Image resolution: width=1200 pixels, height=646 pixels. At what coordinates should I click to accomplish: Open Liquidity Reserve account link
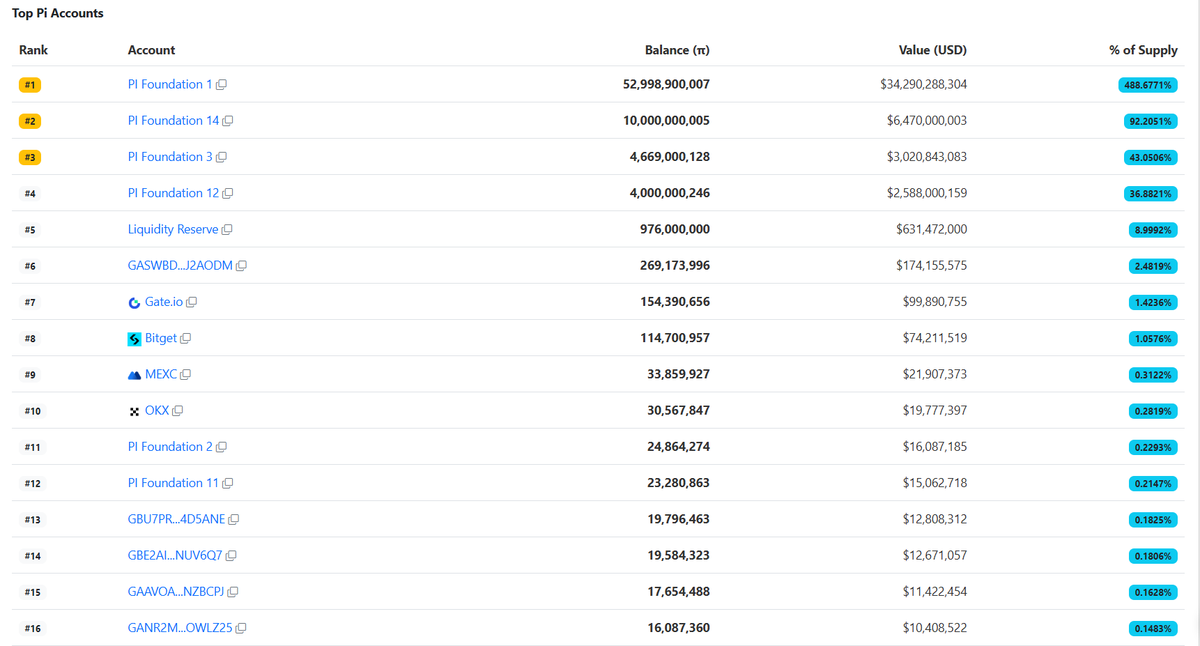pos(173,229)
